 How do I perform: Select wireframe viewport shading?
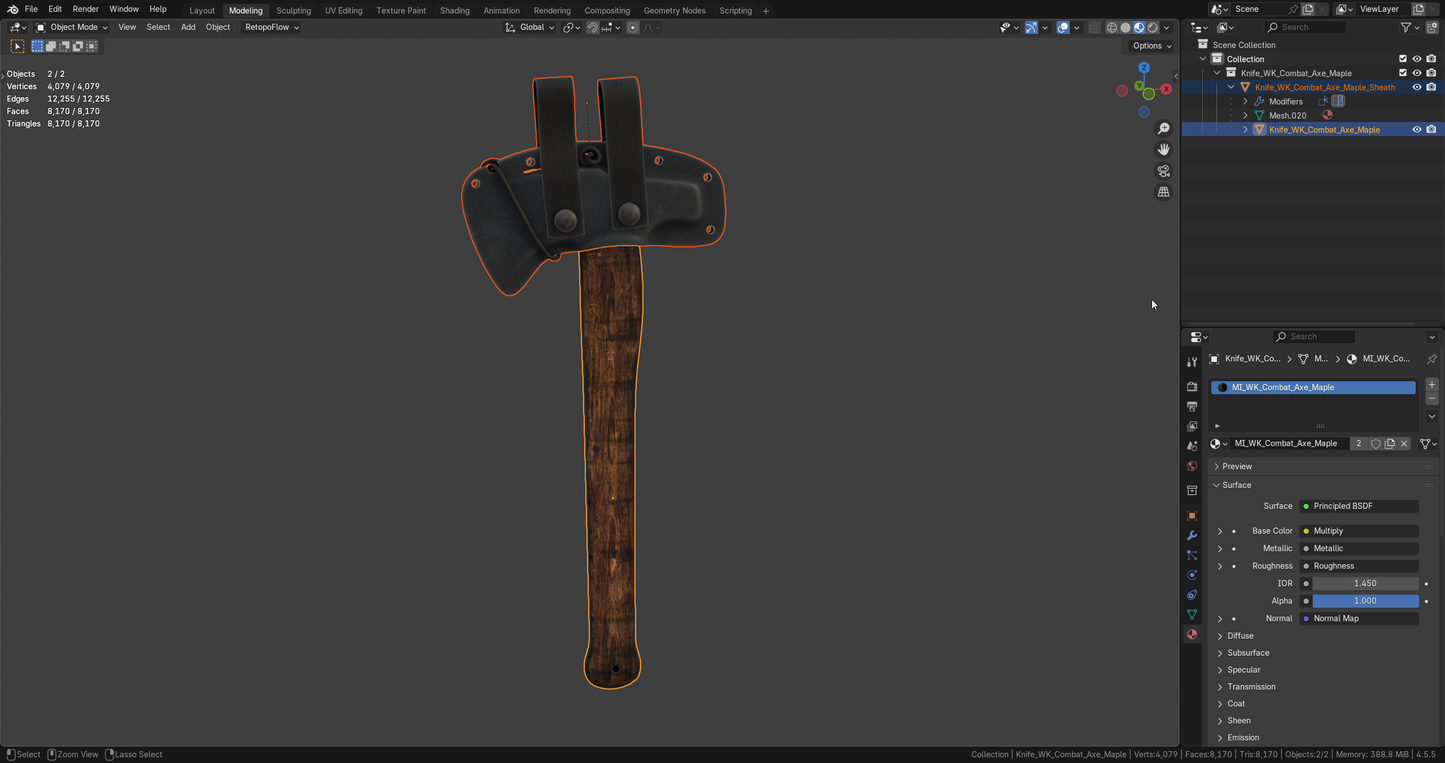pos(1111,28)
